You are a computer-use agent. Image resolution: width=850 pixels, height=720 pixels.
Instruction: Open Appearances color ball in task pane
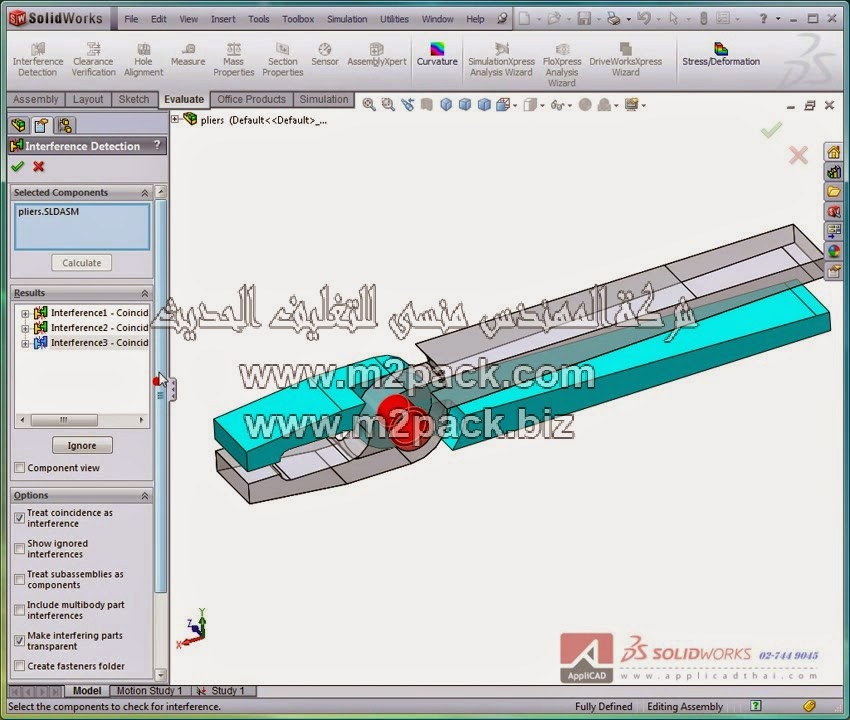(x=834, y=251)
